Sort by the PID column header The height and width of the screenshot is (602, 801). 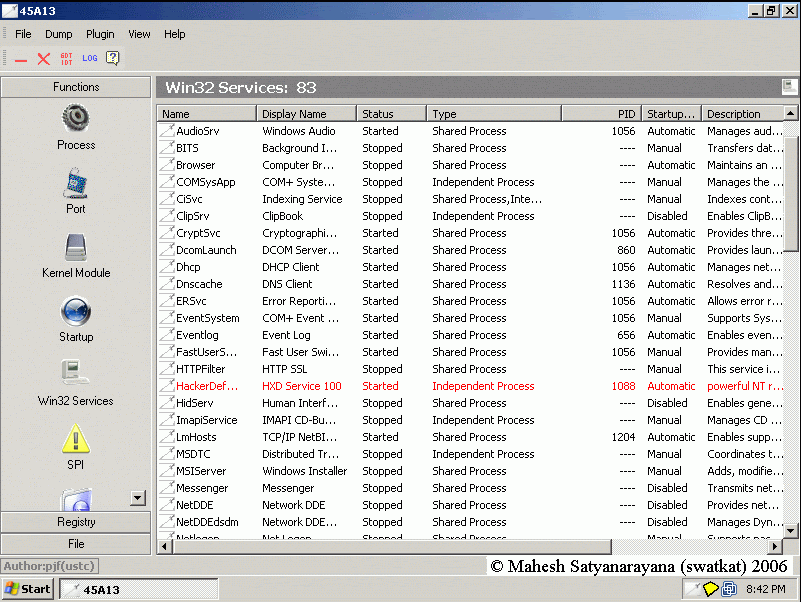coord(601,113)
